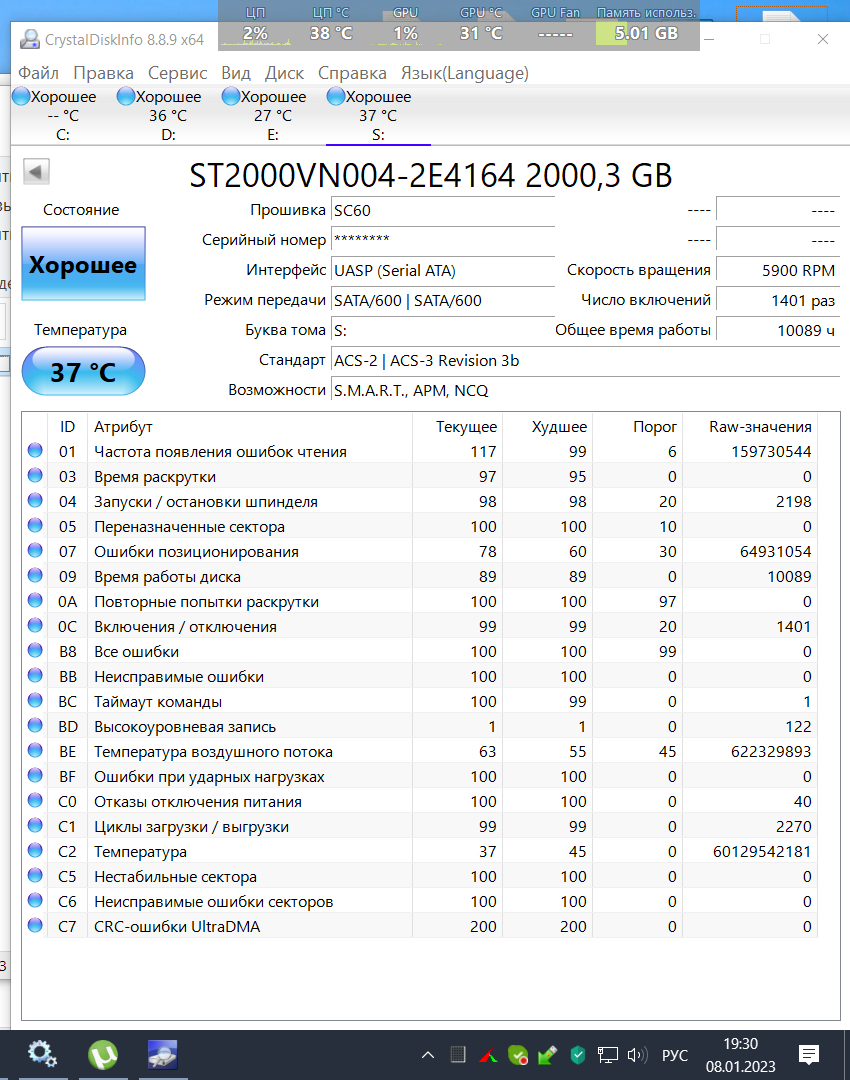Open CrystalDiskInfo taskbar icon
Viewport: 850px width, 1080px height.
163,1055
